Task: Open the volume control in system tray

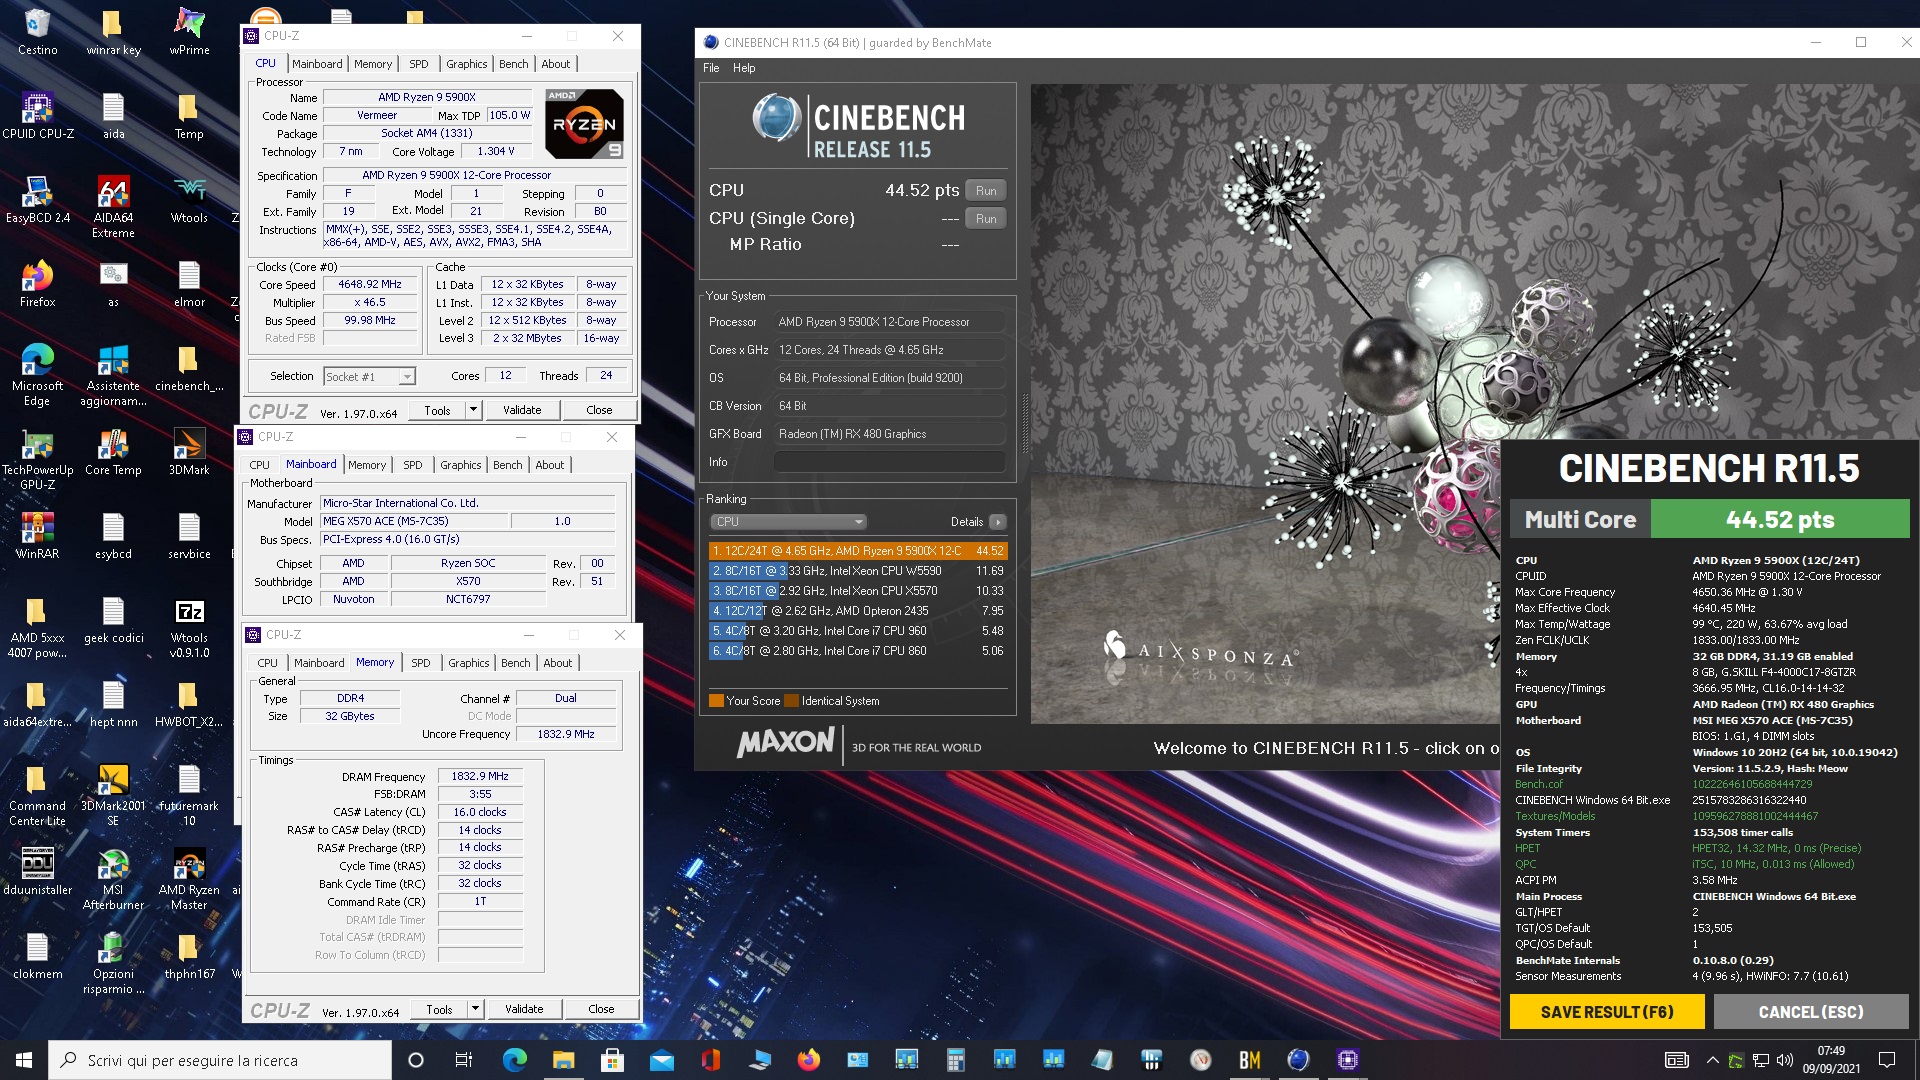Action: 1784,1060
